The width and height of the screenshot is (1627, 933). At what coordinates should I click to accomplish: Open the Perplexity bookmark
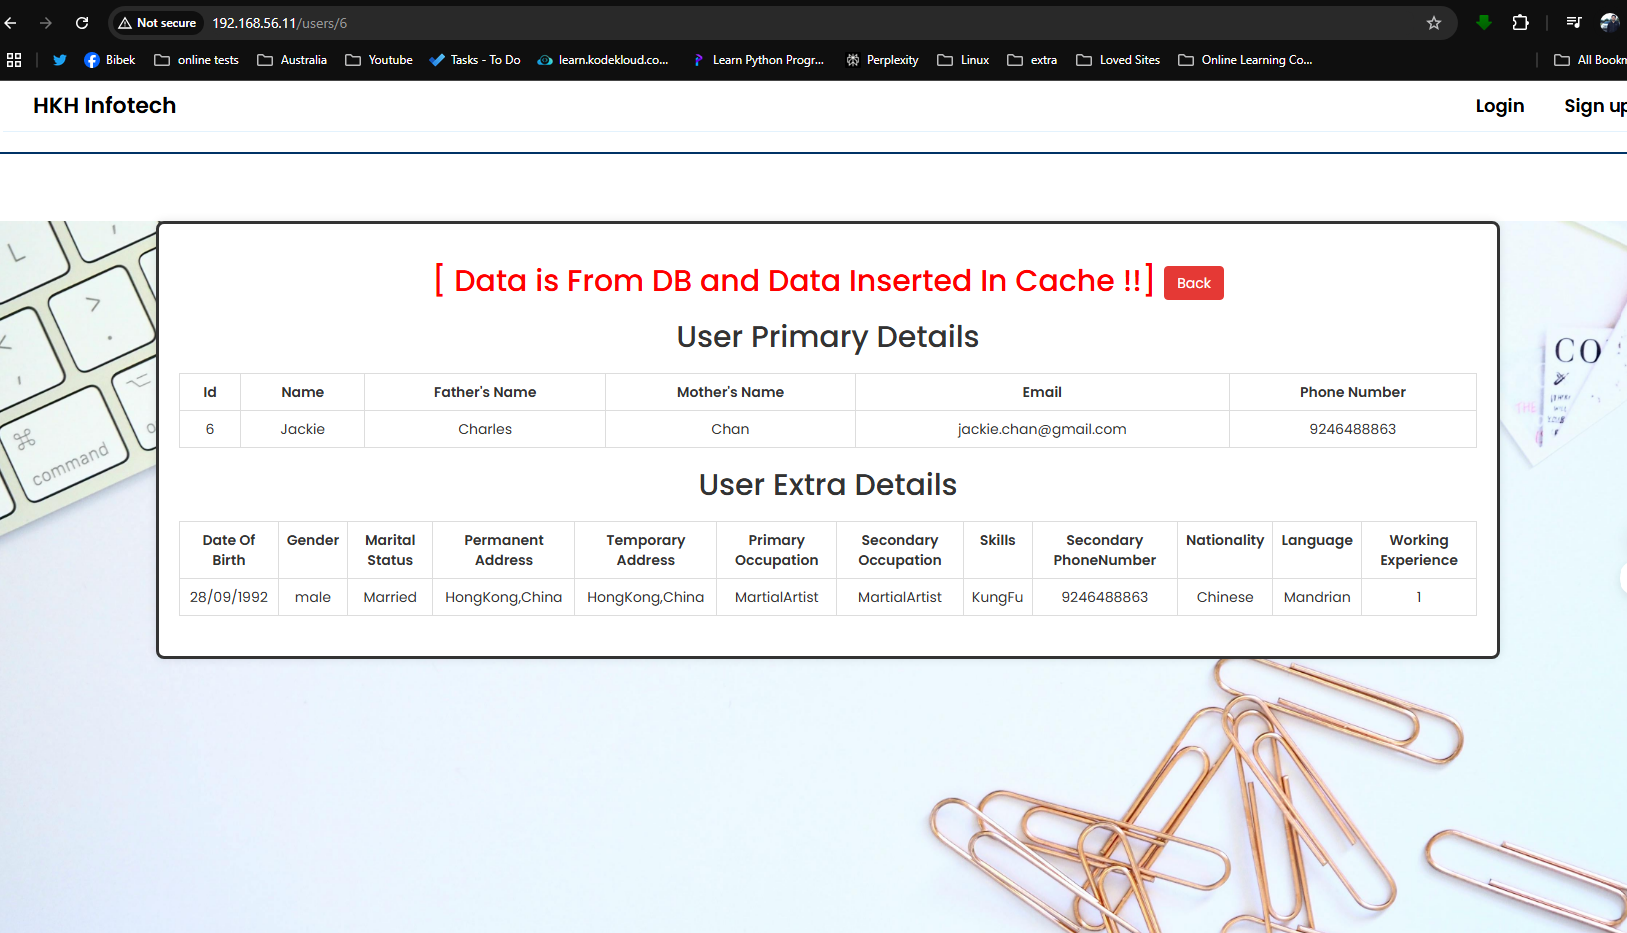882,60
